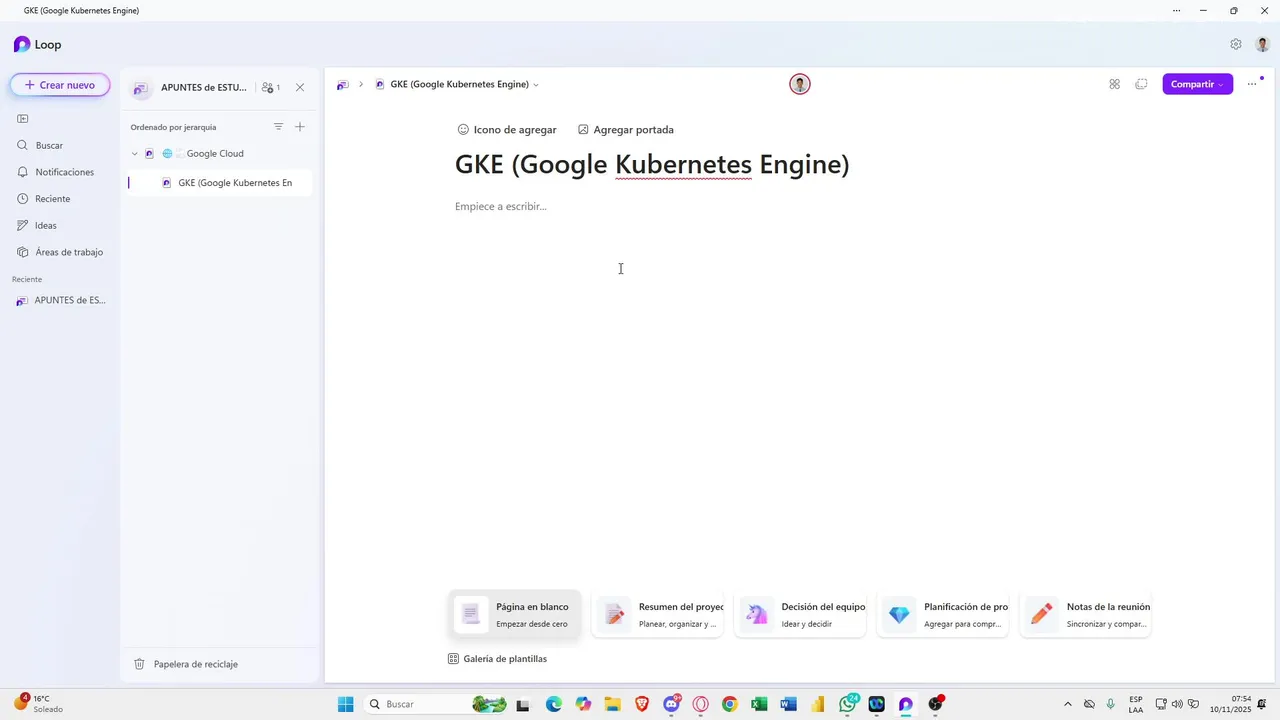Viewport: 1280px width, 720px height.
Task: Show hidden system tray icons
Action: 1067,704
